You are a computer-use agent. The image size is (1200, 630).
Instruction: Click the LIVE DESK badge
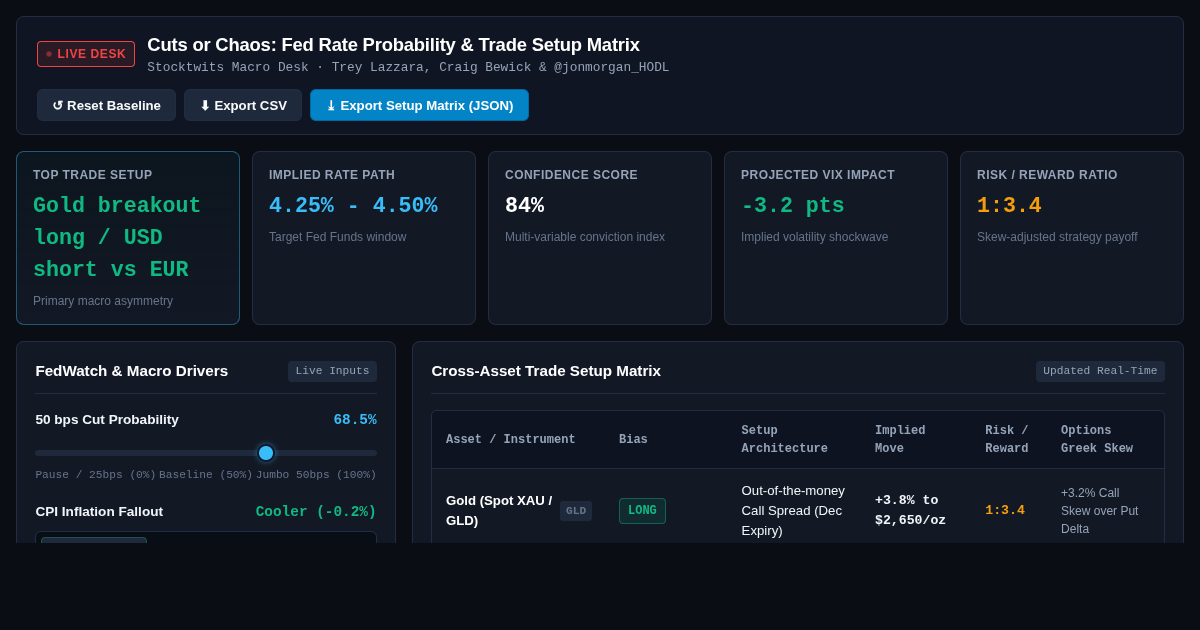pyautogui.click(x=86, y=54)
